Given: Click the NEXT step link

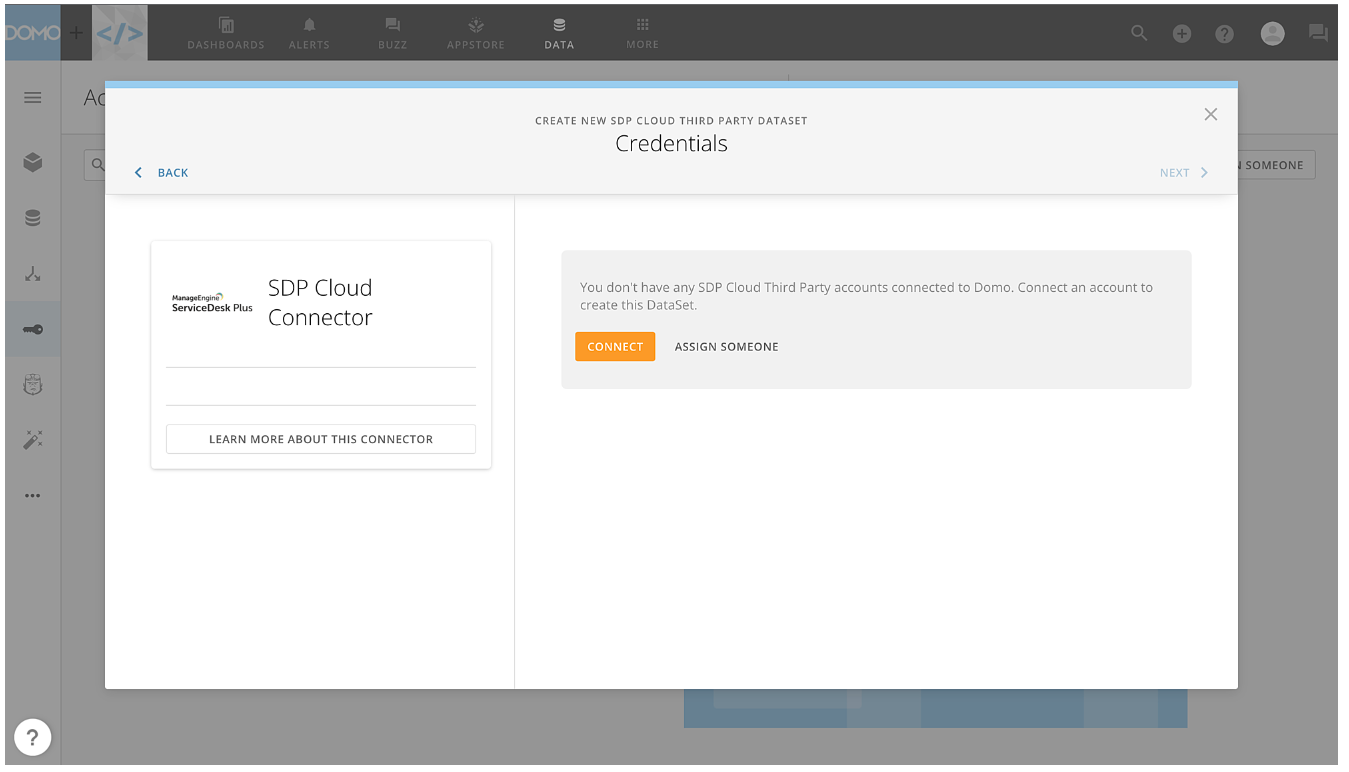Looking at the screenshot, I should 1184,173.
